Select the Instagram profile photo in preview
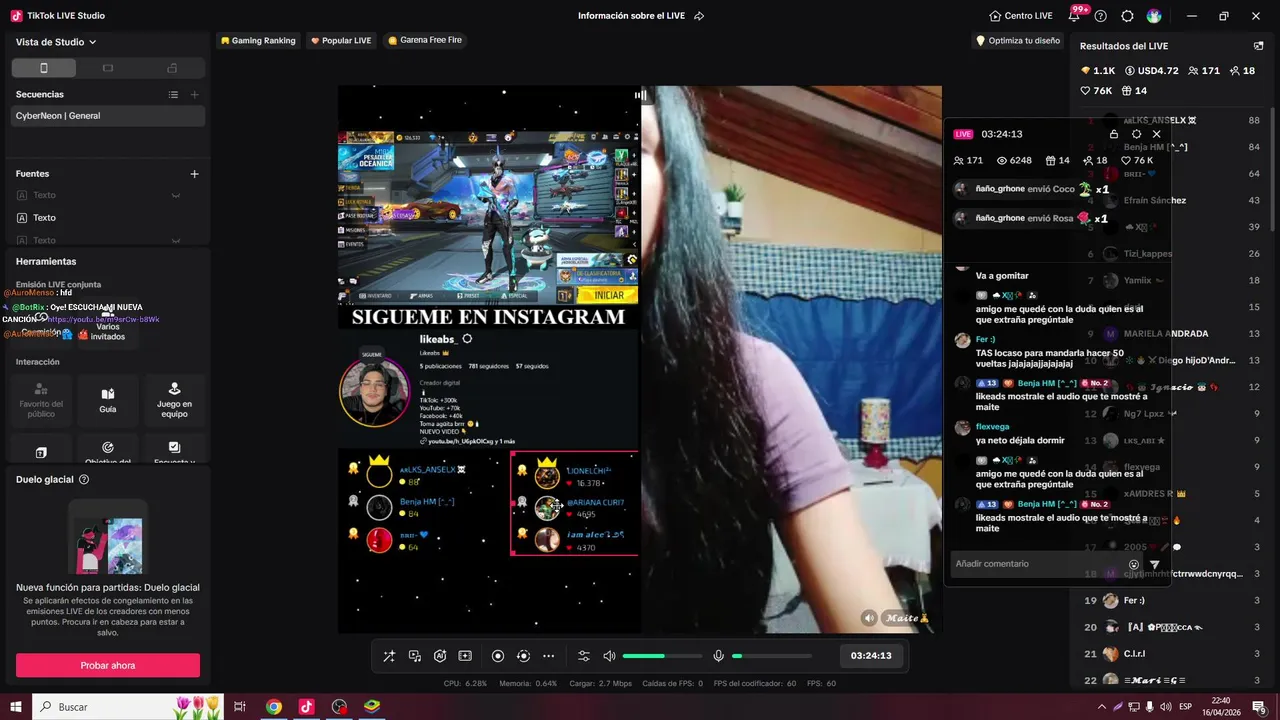 375,391
